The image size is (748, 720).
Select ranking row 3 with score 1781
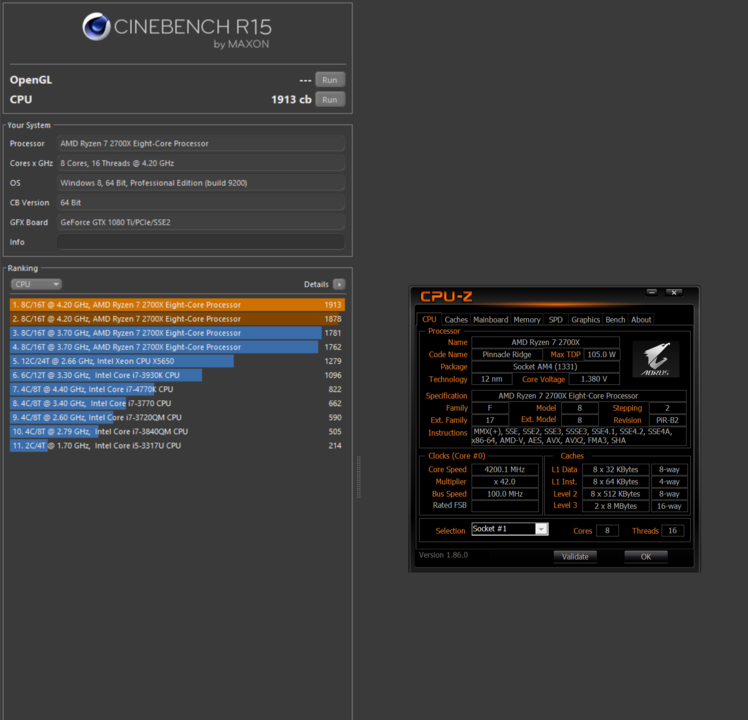click(177, 333)
